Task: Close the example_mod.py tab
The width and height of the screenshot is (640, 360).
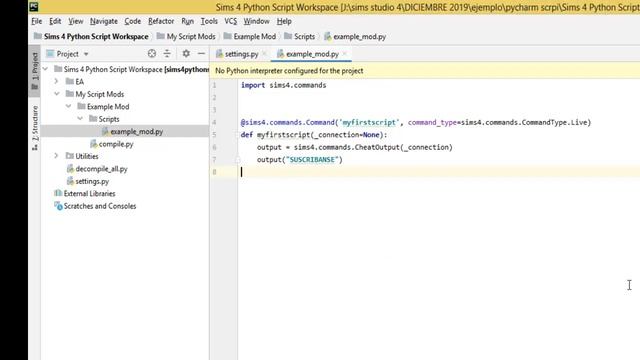Action: [345, 53]
